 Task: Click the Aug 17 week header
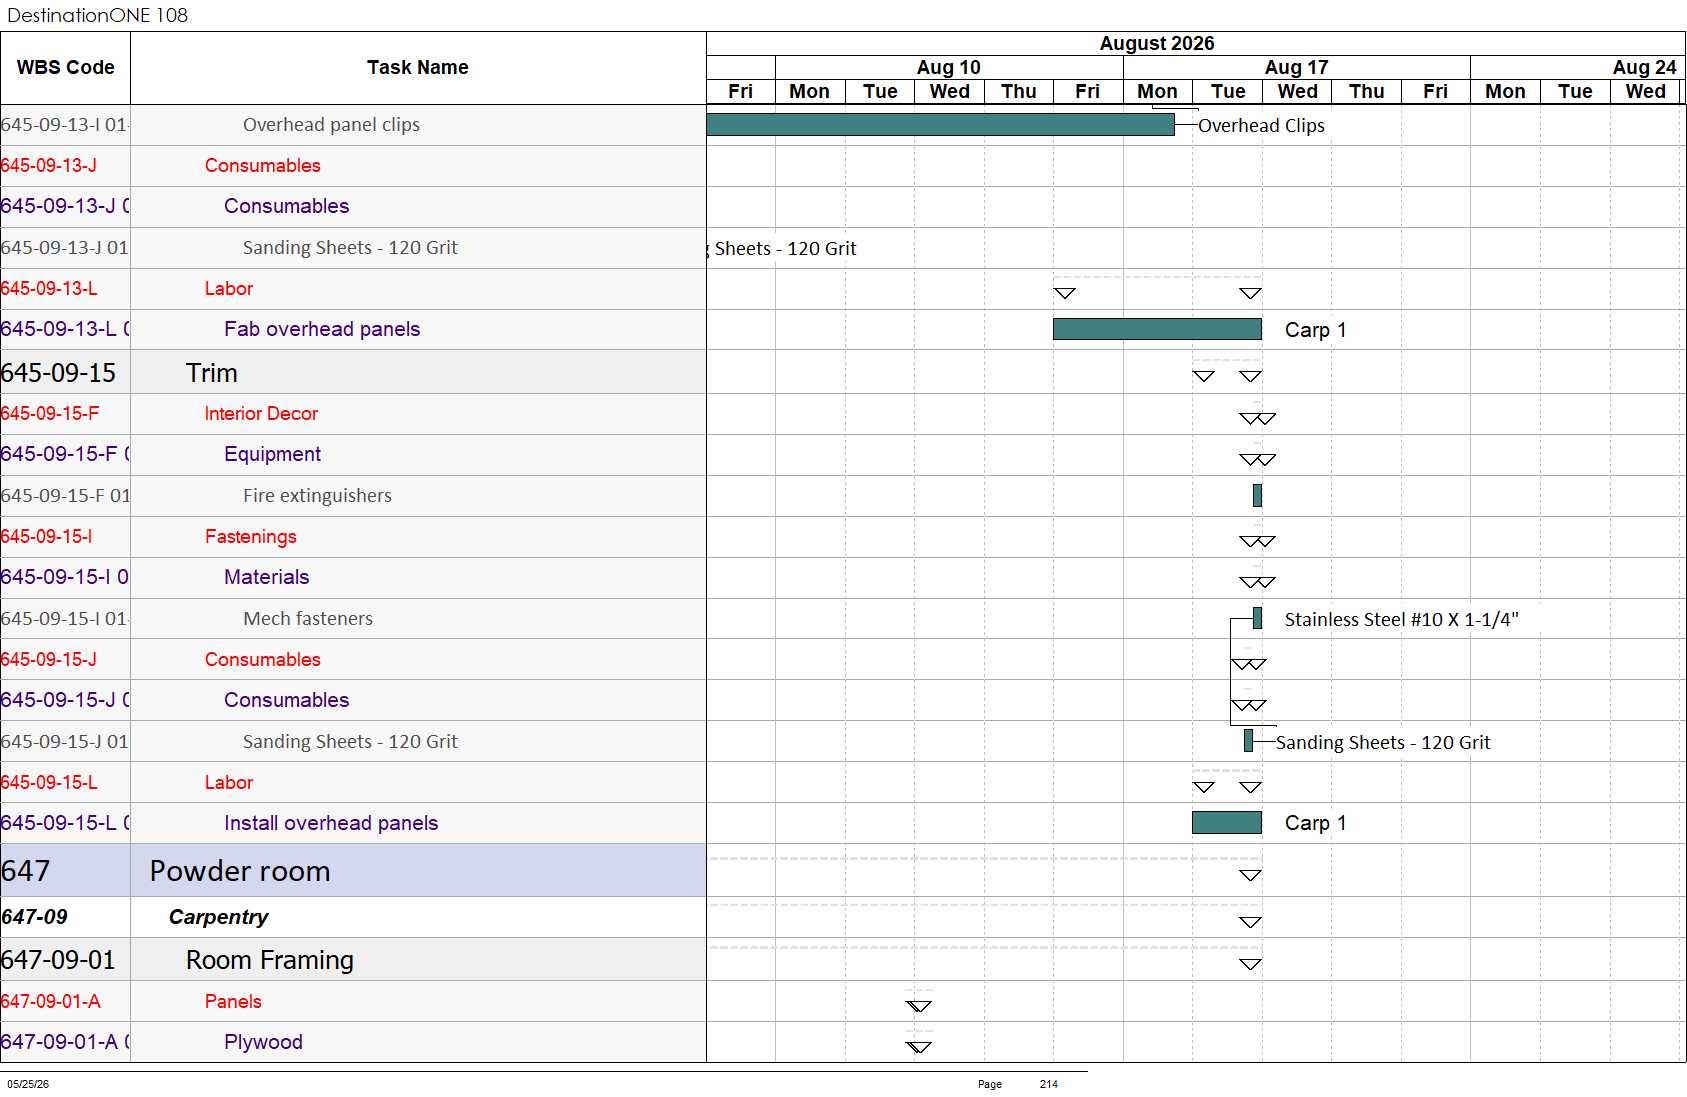click(x=1296, y=67)
